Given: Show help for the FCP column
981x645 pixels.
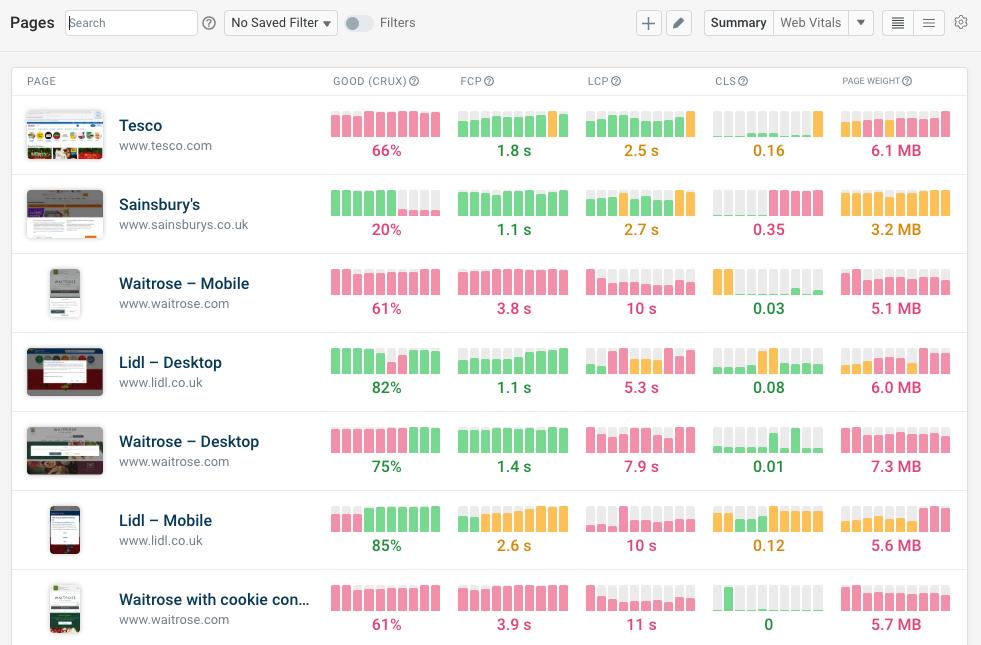Looking at the screenshot, I should pos(489,81).
